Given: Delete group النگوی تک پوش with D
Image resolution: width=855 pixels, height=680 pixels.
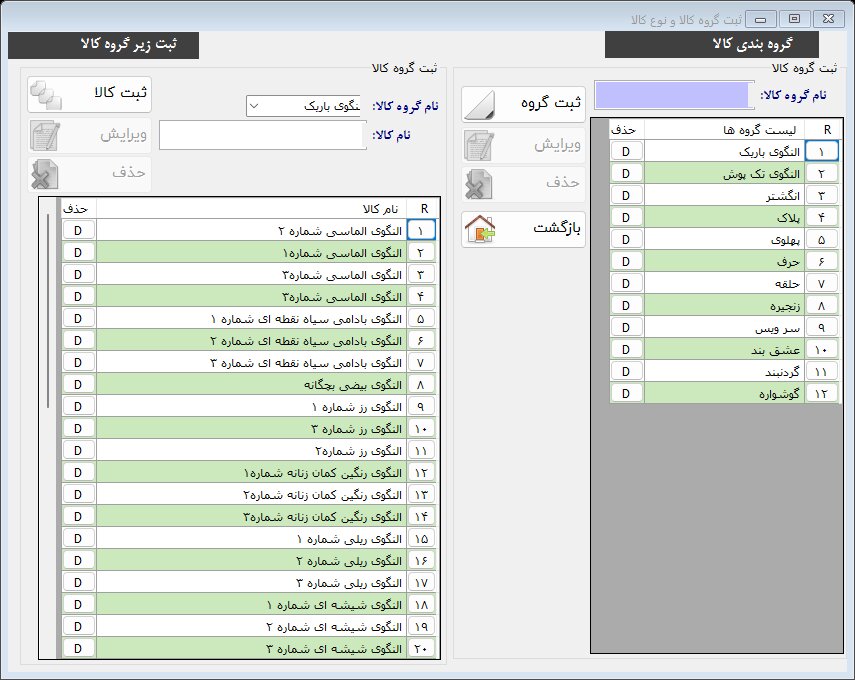Looking at the screenshot, I should tap(626, 173).
